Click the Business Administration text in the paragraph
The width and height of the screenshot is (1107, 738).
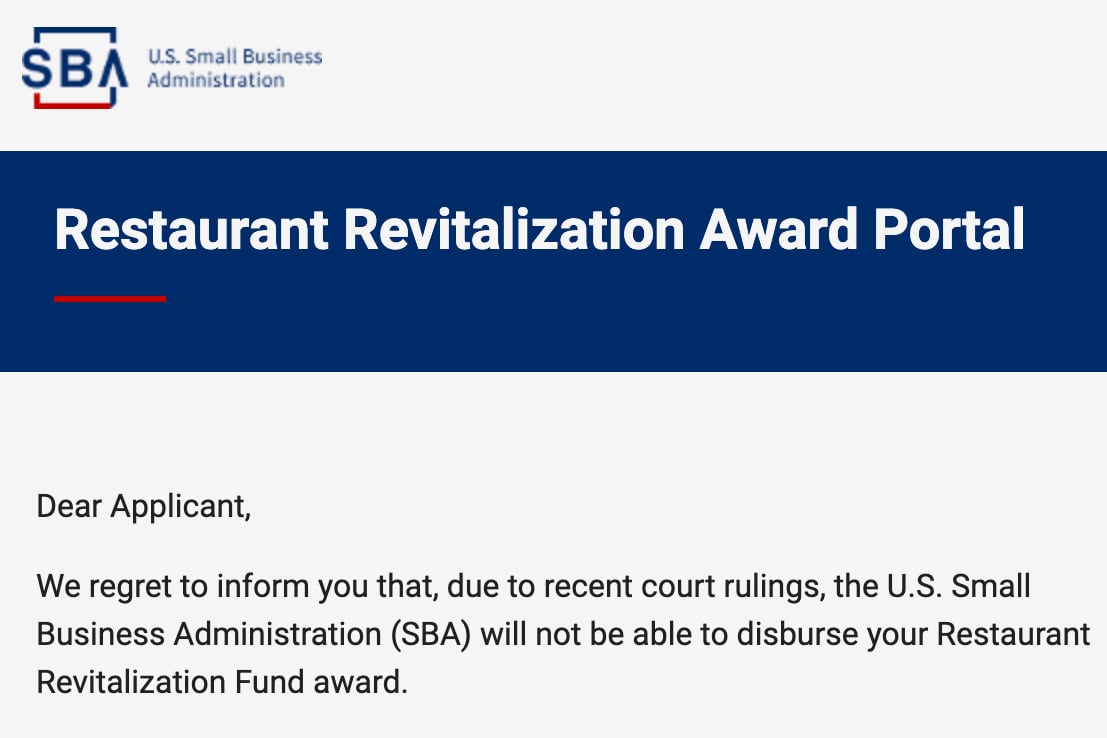(209, 634)
